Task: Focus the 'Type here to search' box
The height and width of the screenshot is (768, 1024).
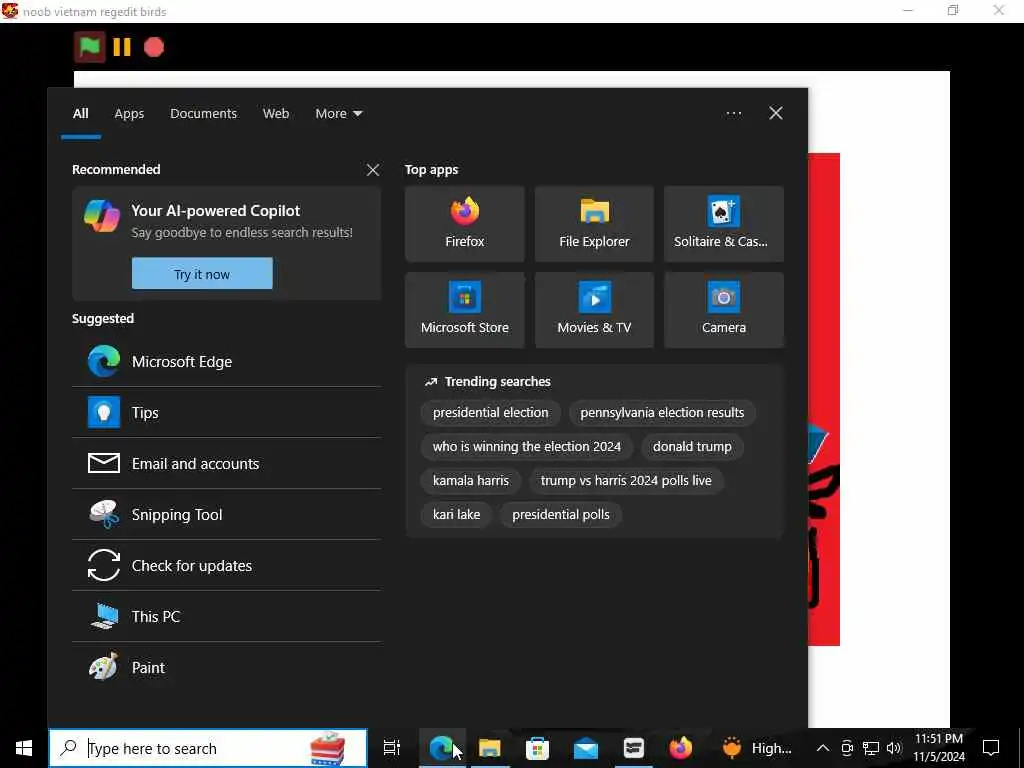Action: tap(208, 748)
